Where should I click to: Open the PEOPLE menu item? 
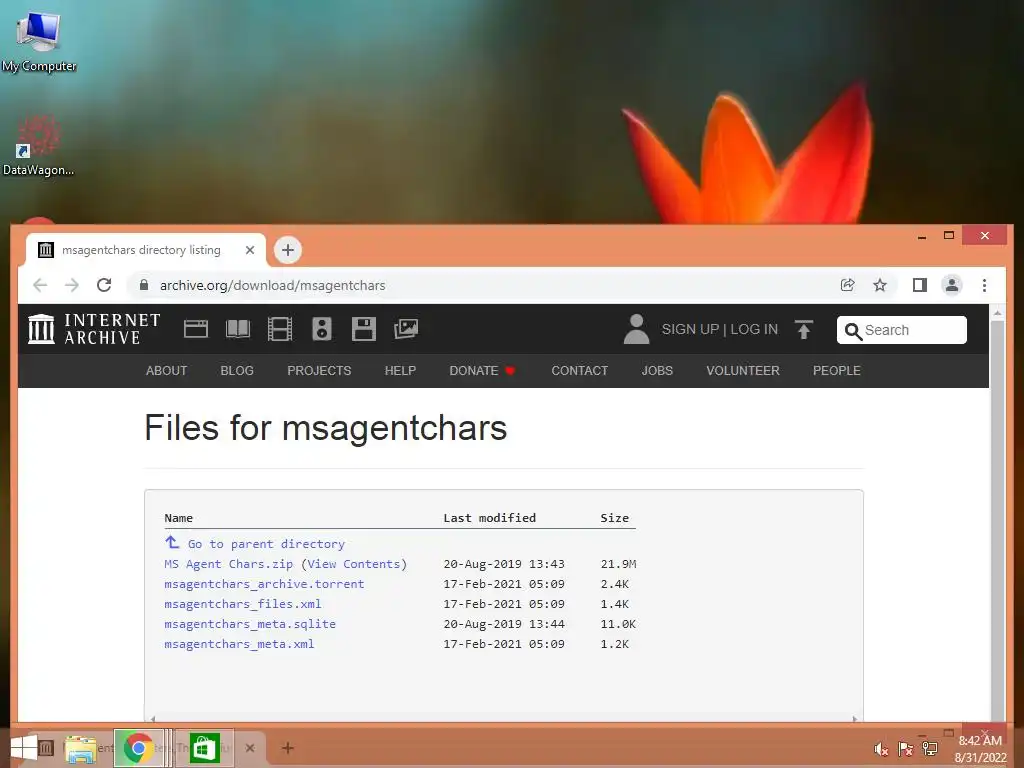pos(837,371)
